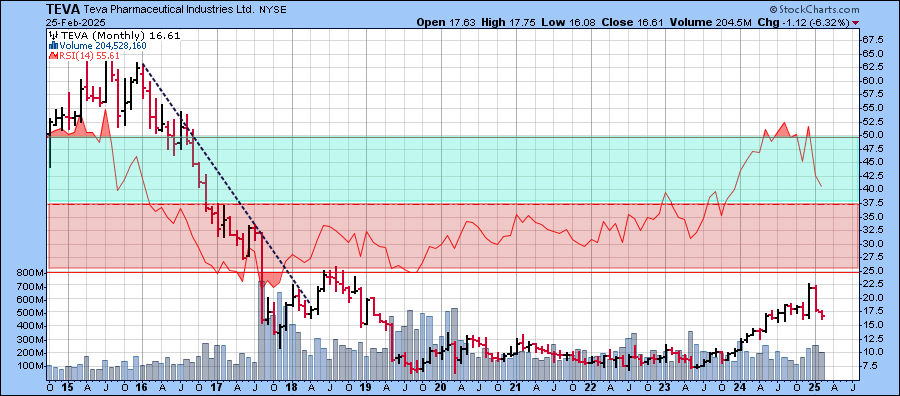Image resolution: width=900 pixels, height=396 pixels.
Task: Click the 15 year label on the time axis
Action: [68, 388]
